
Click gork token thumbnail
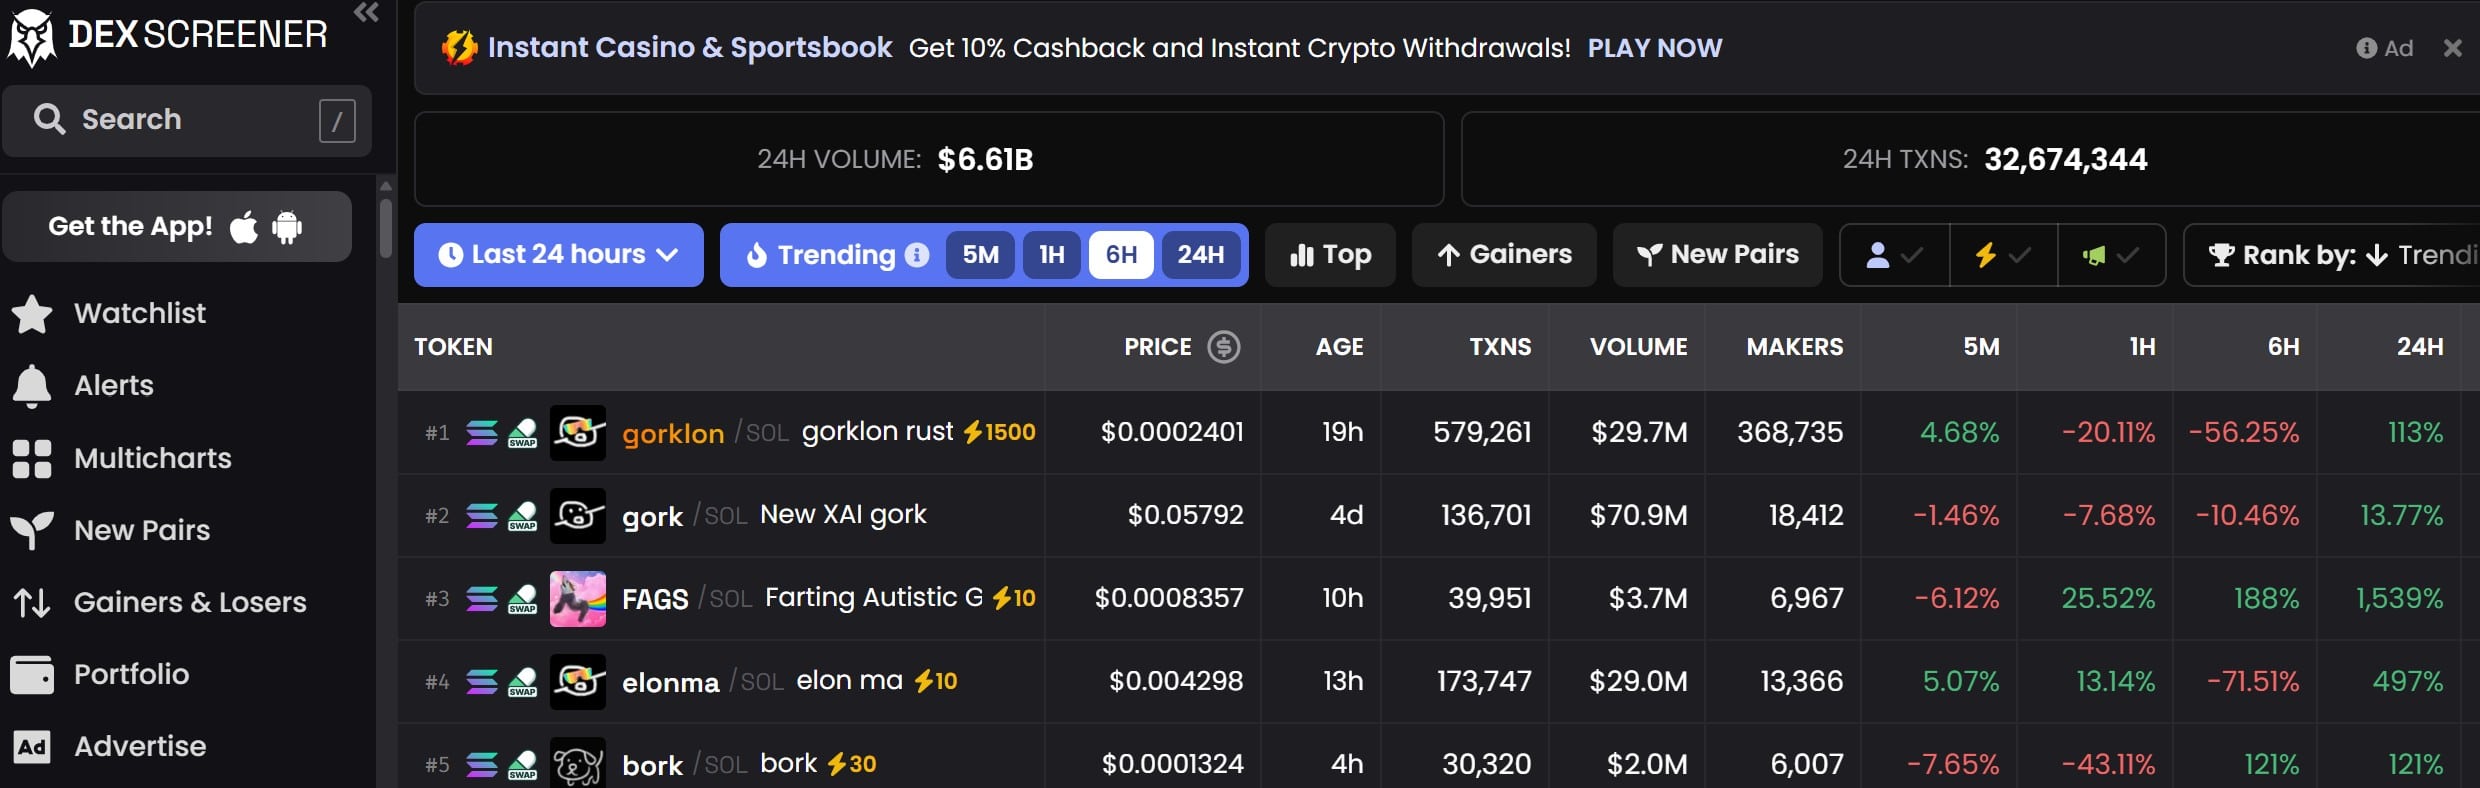click(x=578, y=516)
